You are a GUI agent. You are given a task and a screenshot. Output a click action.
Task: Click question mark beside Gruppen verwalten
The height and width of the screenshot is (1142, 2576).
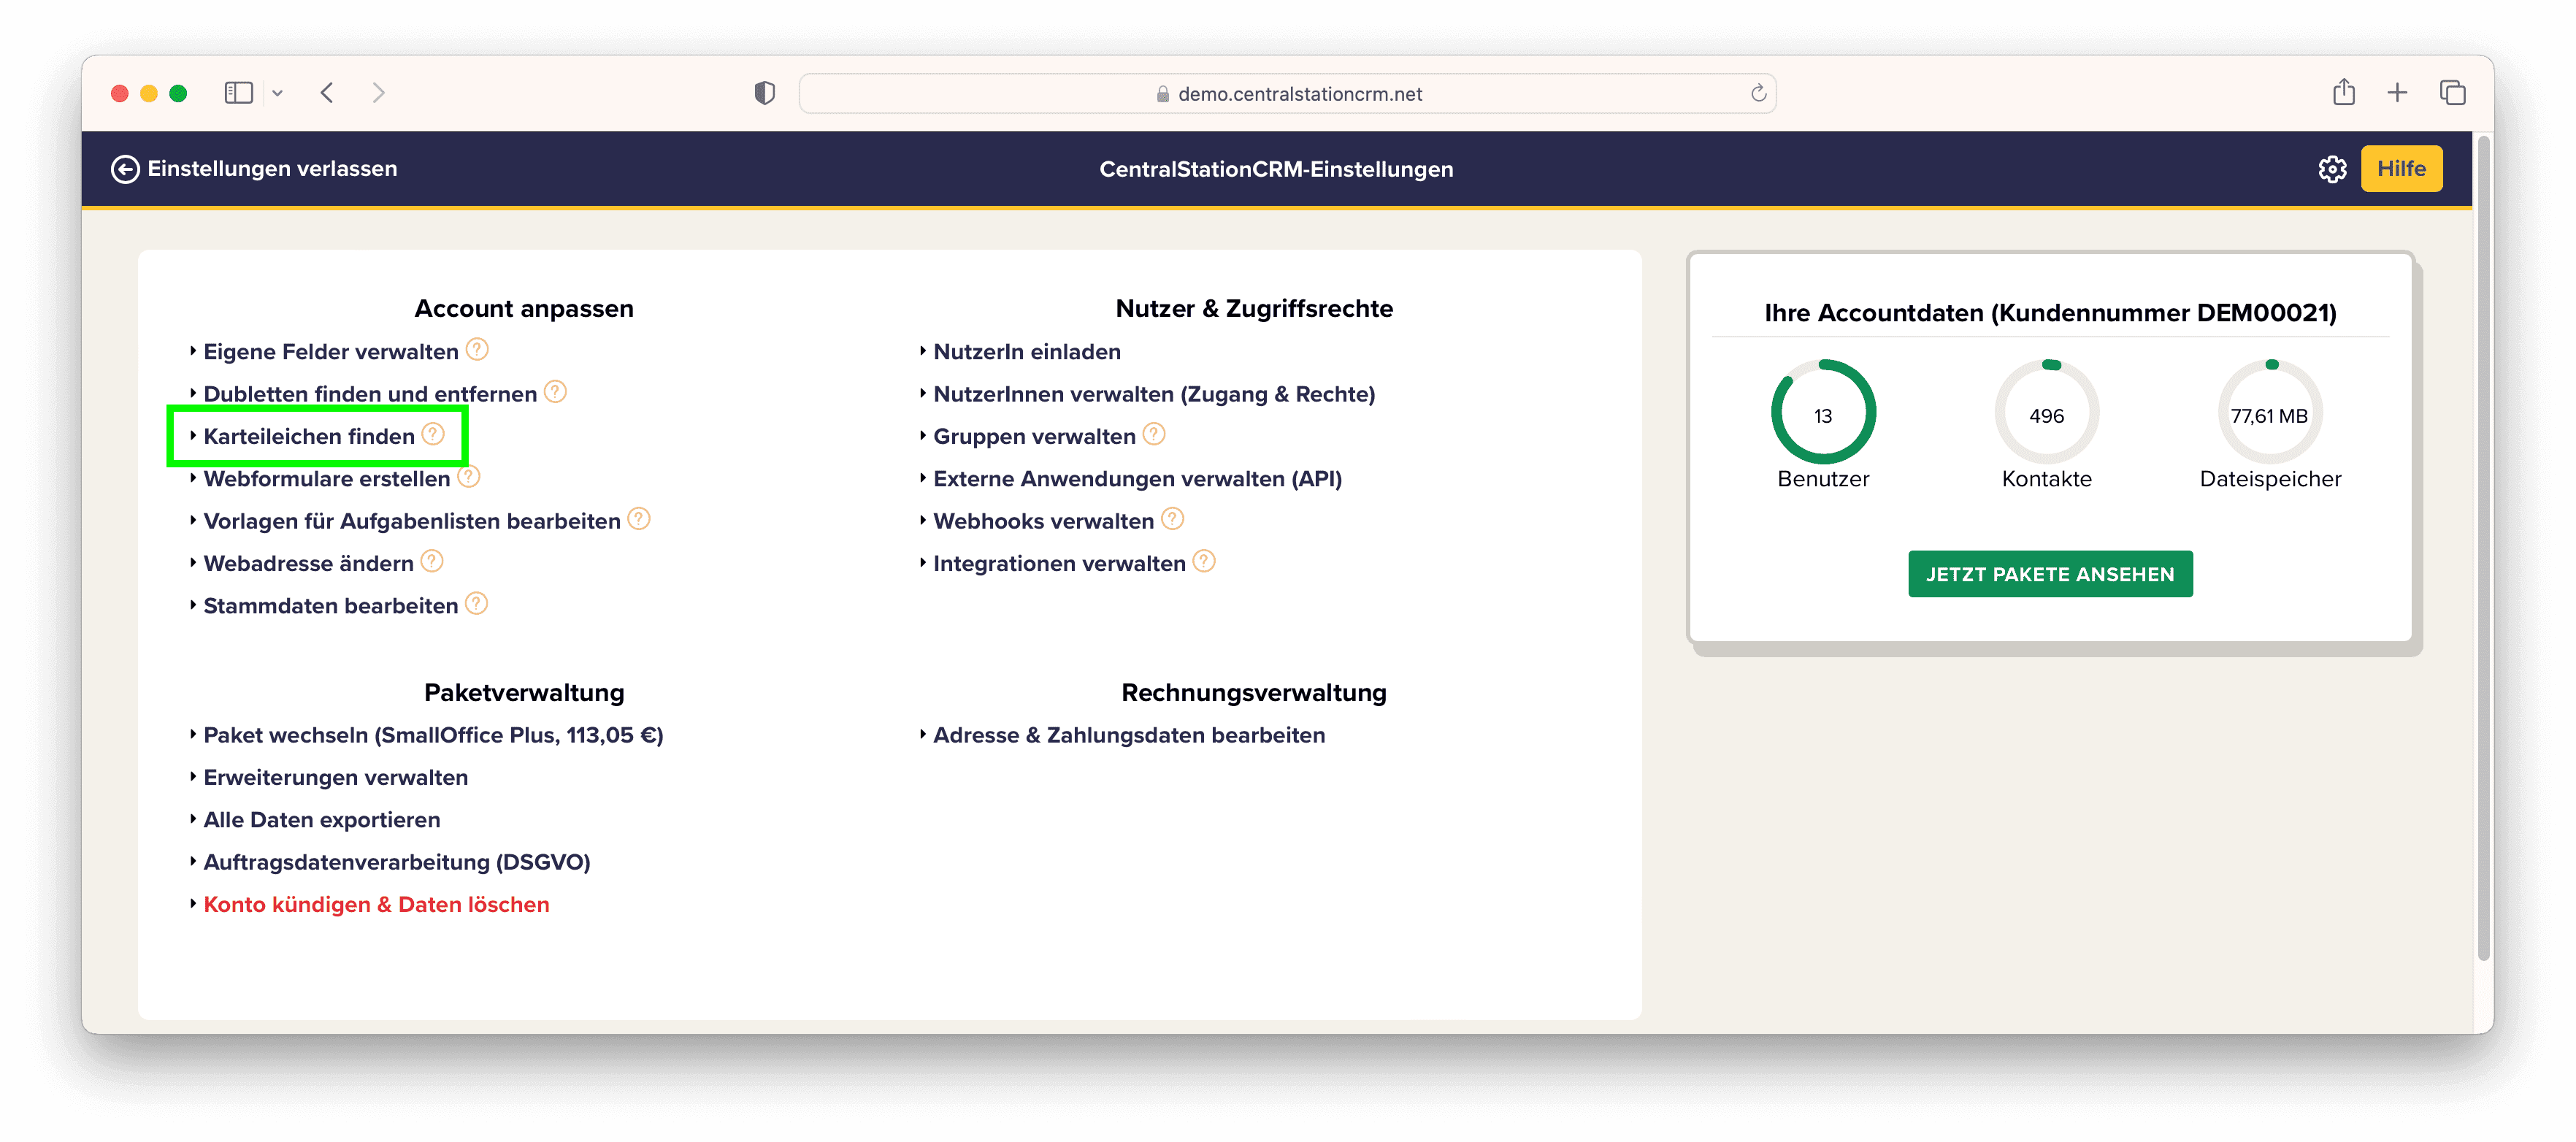click(1153, 434)
